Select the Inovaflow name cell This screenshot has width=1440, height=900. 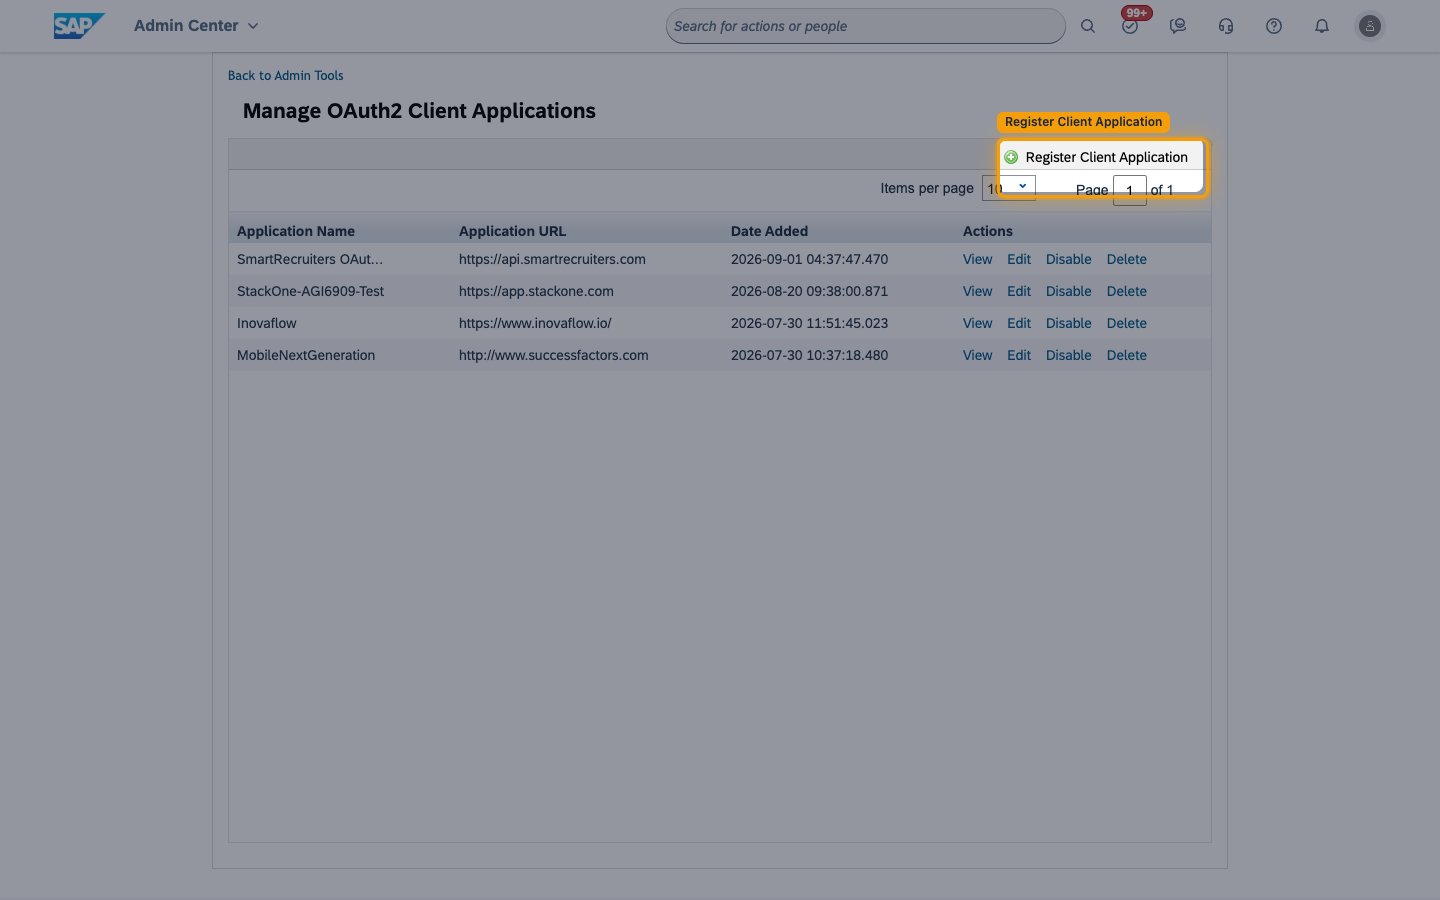(267, 323)
